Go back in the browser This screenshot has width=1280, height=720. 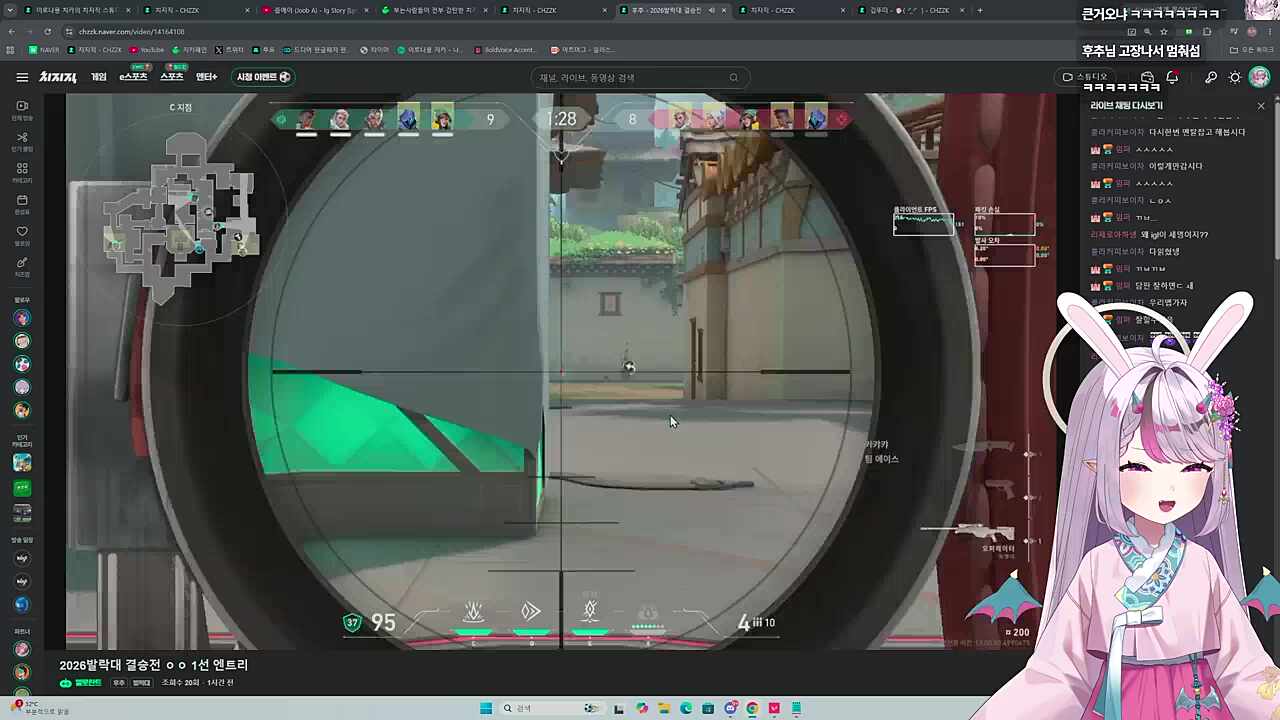[x=12, y=32]
